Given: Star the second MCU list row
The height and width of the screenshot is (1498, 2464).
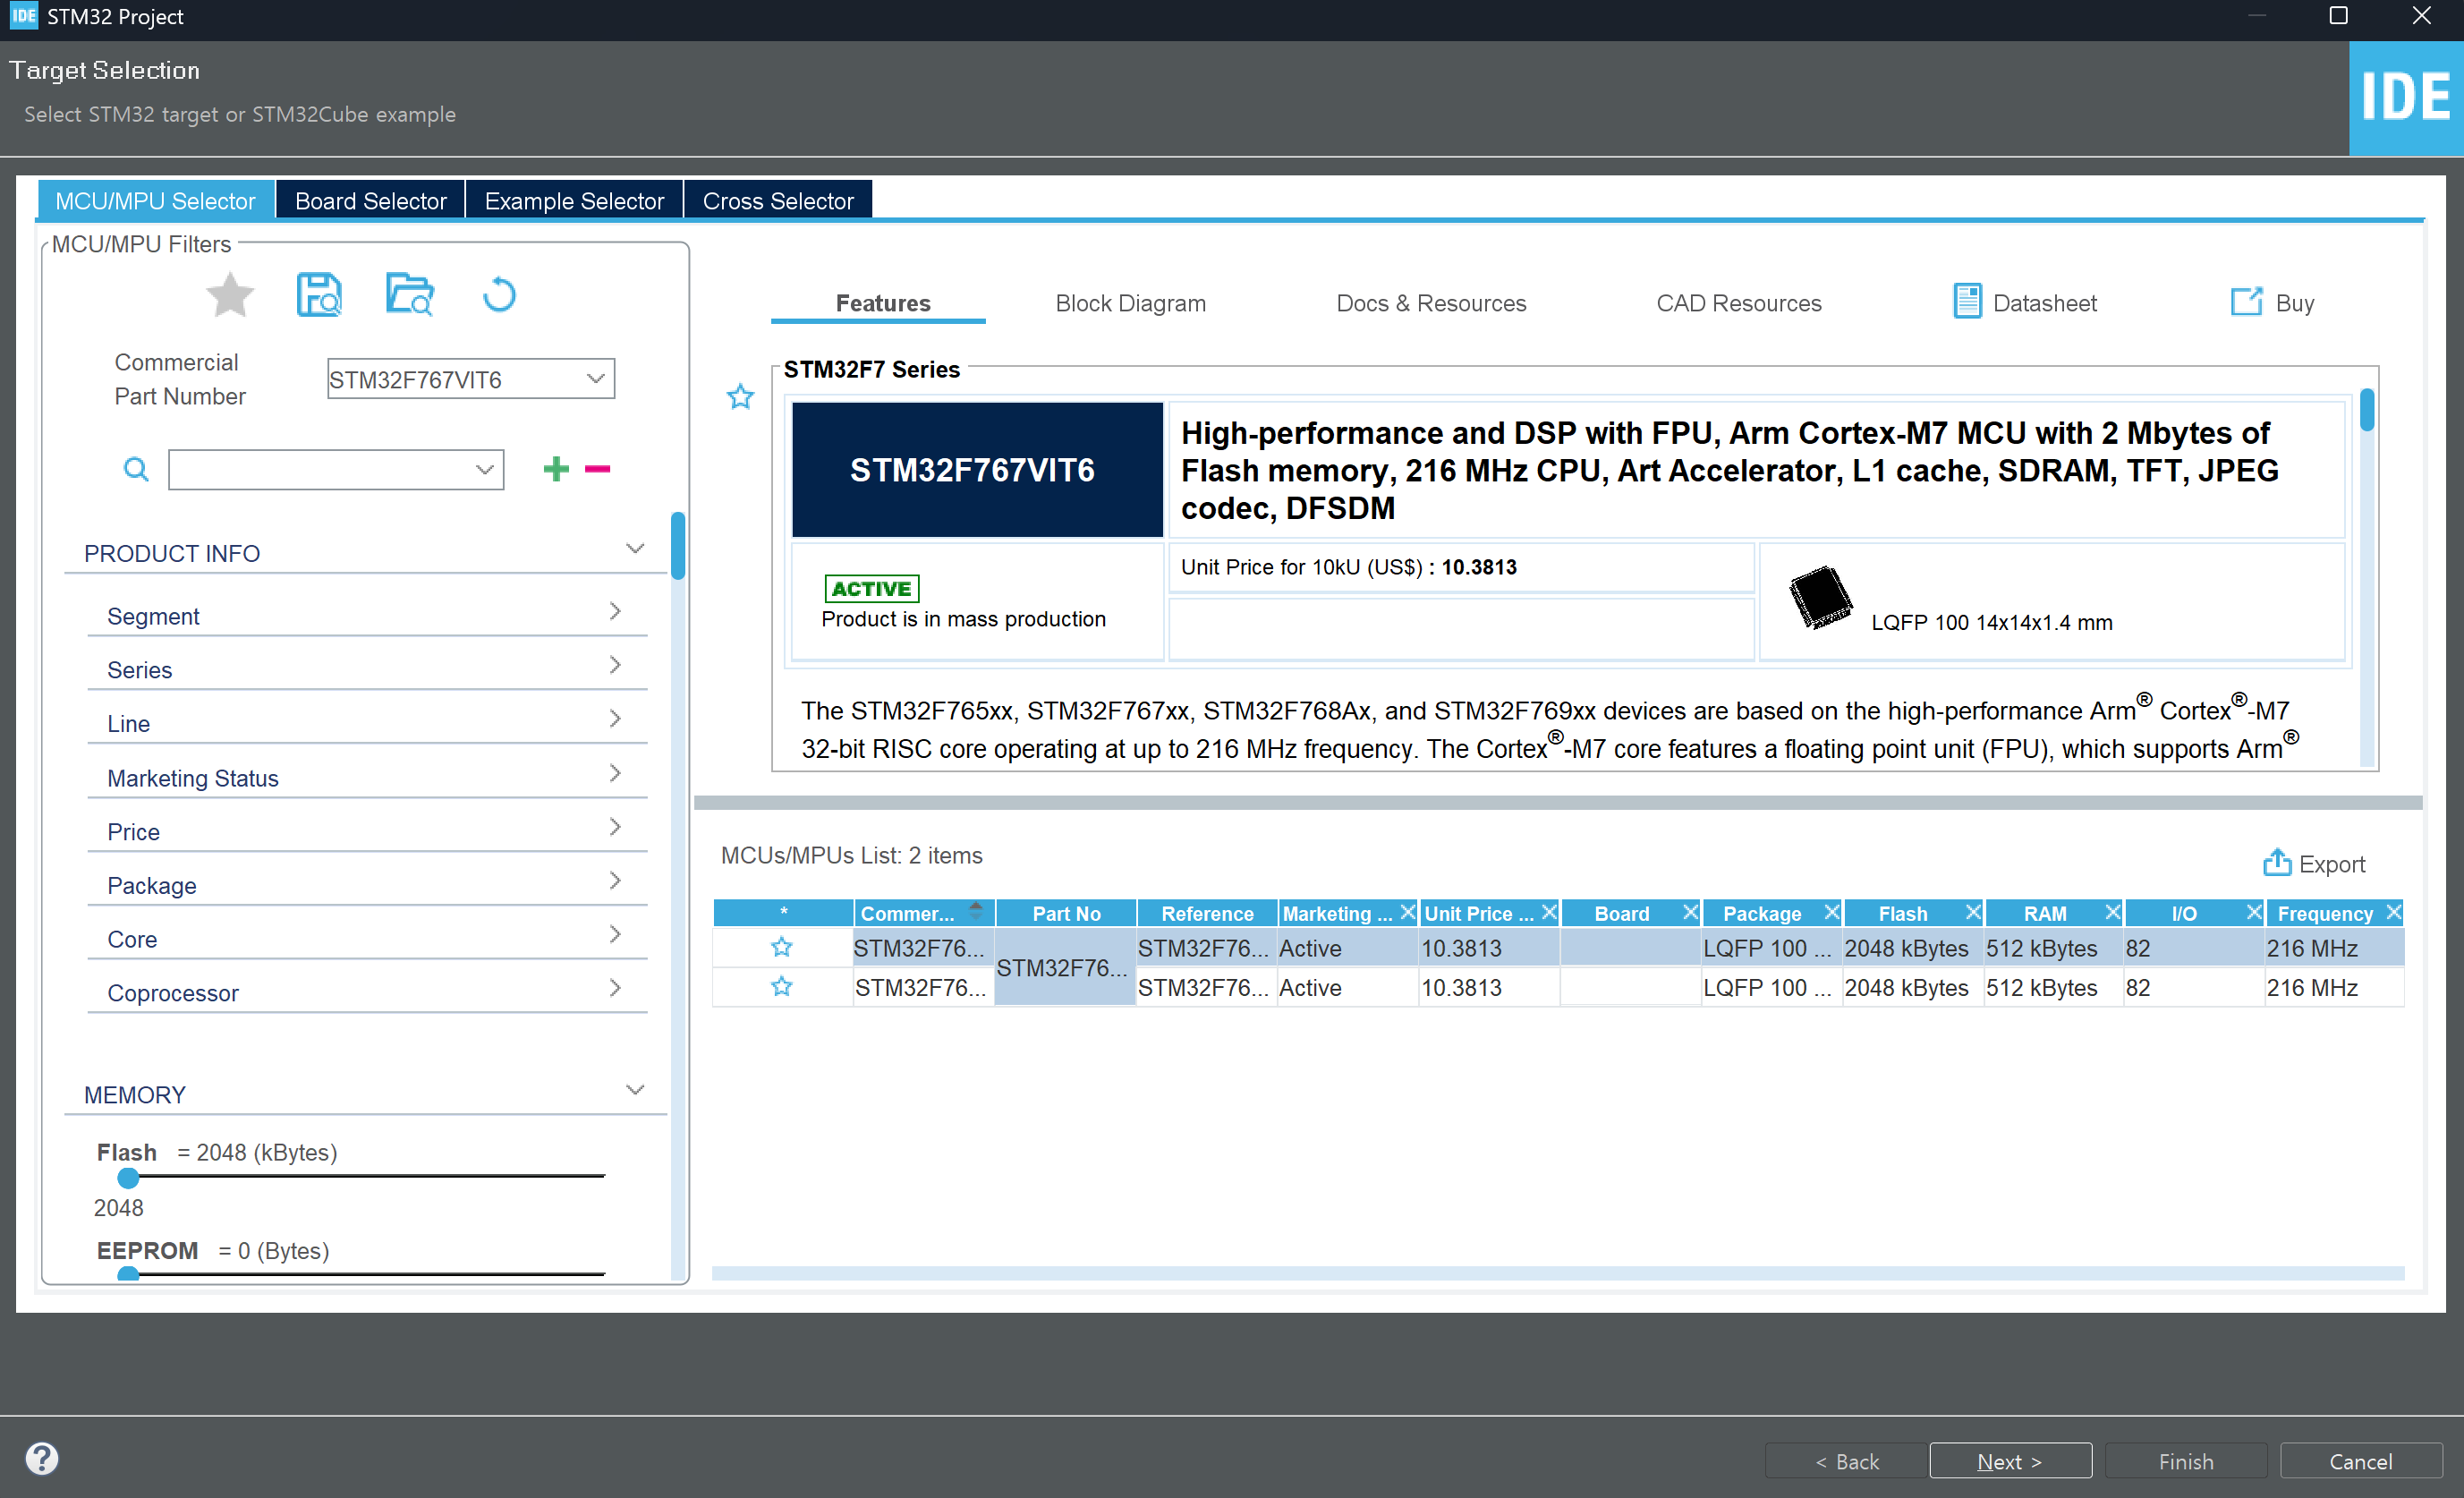Looking at the screenshot, I should click(x=782, y=987).
